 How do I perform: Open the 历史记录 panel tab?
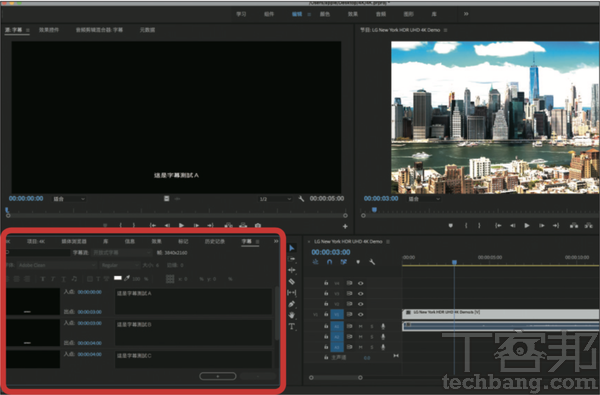click(215, 242)
